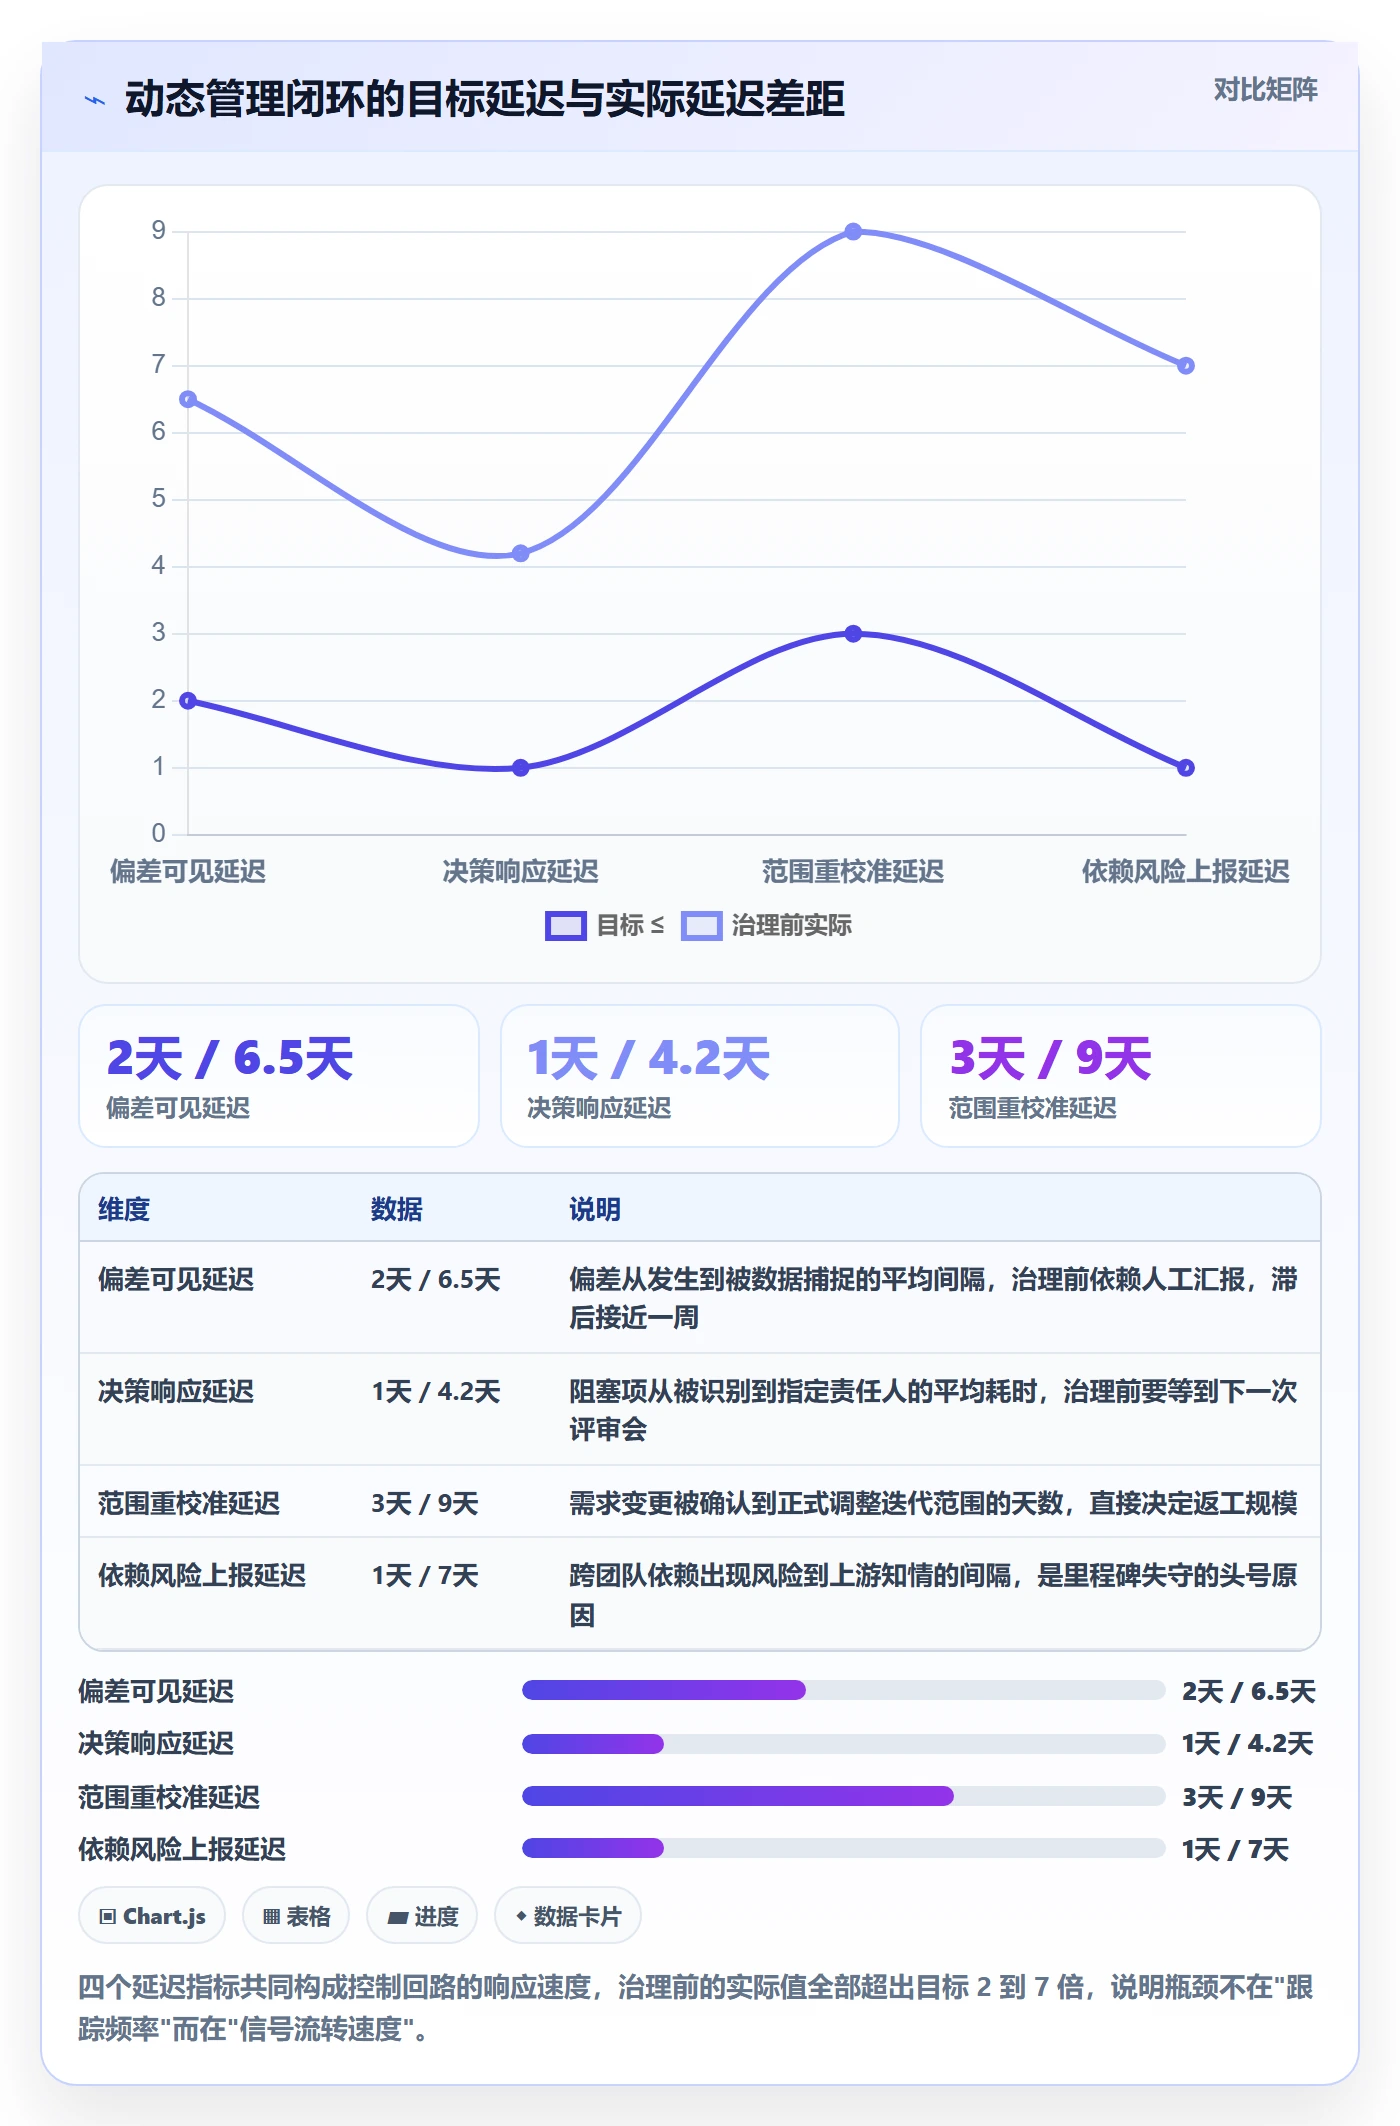Screen dimensions: 1400x2126
Task: Select the 治理前实际 point valued 7 on the chart
Action: coord(1185,366)
